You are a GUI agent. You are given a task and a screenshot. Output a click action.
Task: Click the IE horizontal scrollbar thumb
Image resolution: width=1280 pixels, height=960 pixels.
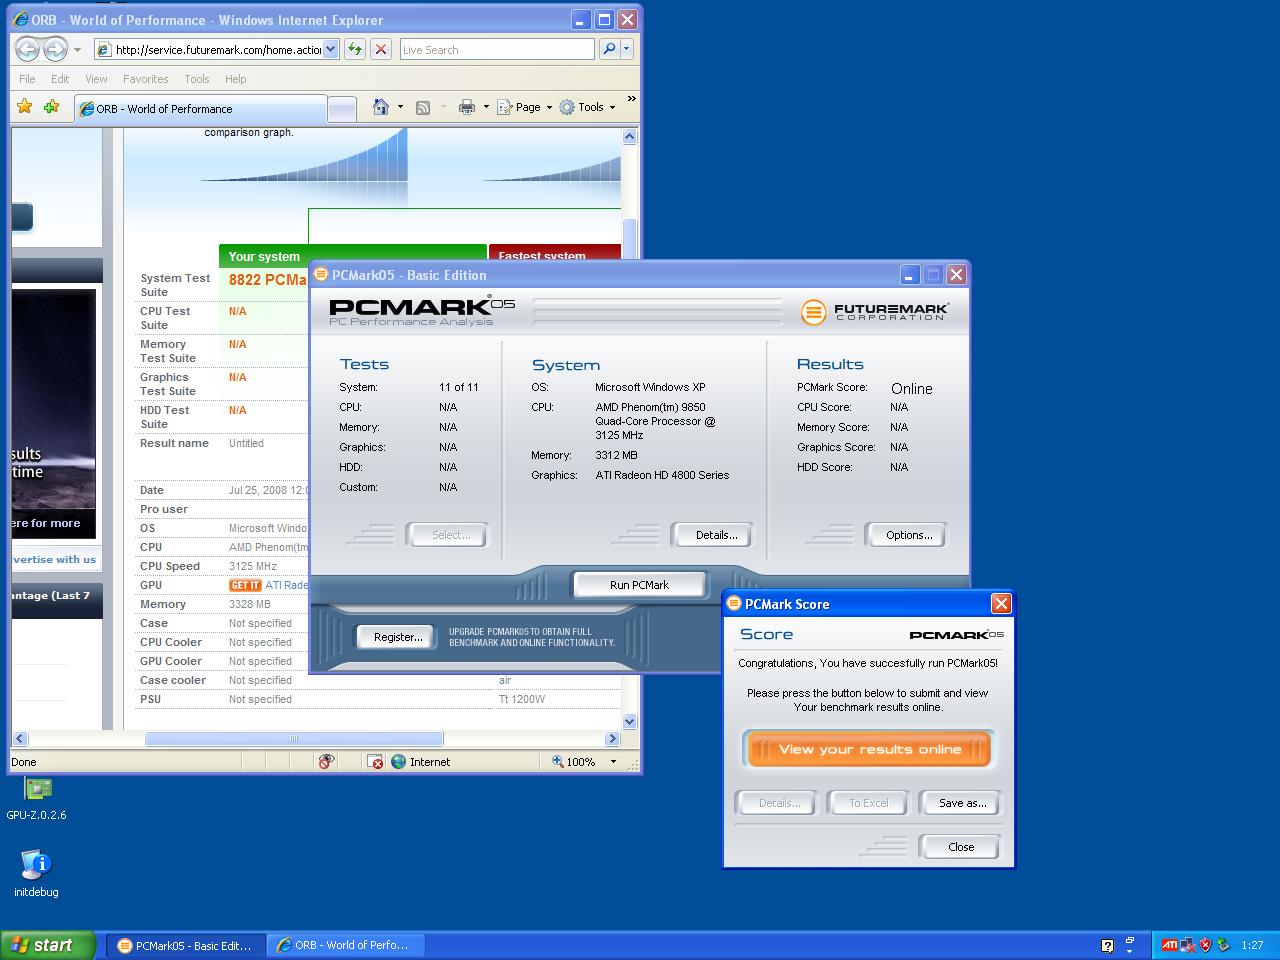point(294,739)
